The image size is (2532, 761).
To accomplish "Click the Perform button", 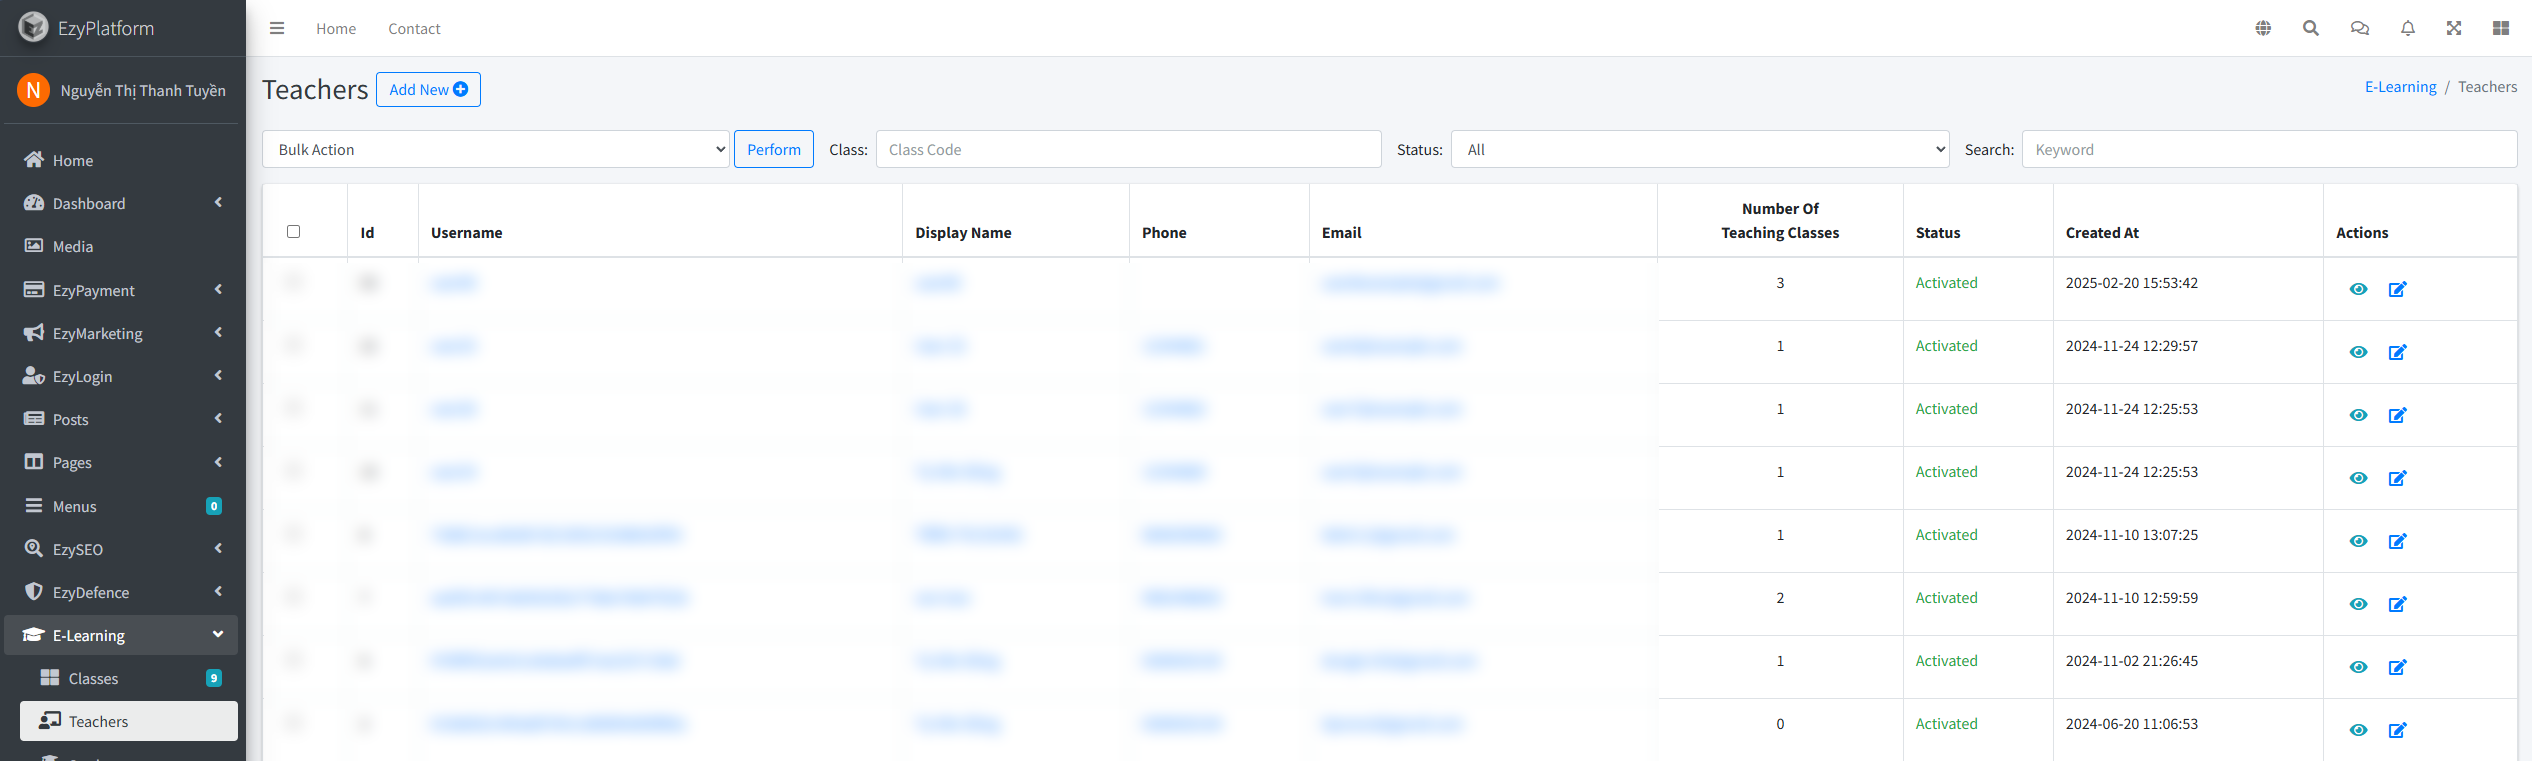I will point(774,149).
